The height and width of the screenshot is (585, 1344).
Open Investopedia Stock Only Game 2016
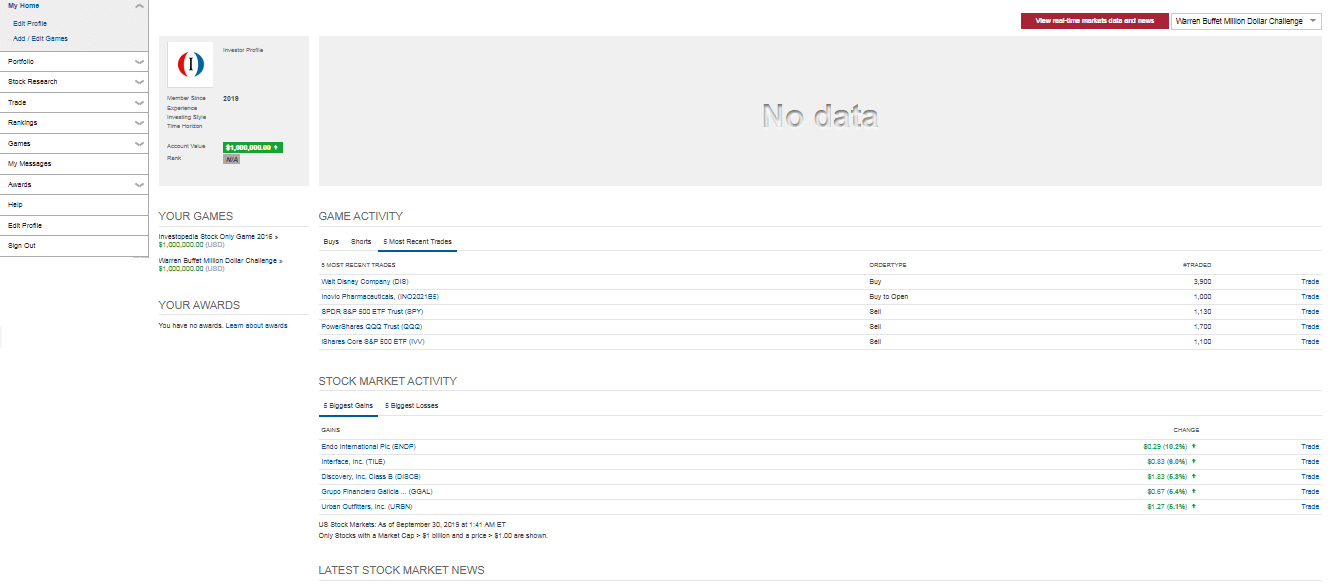(216, 236)
